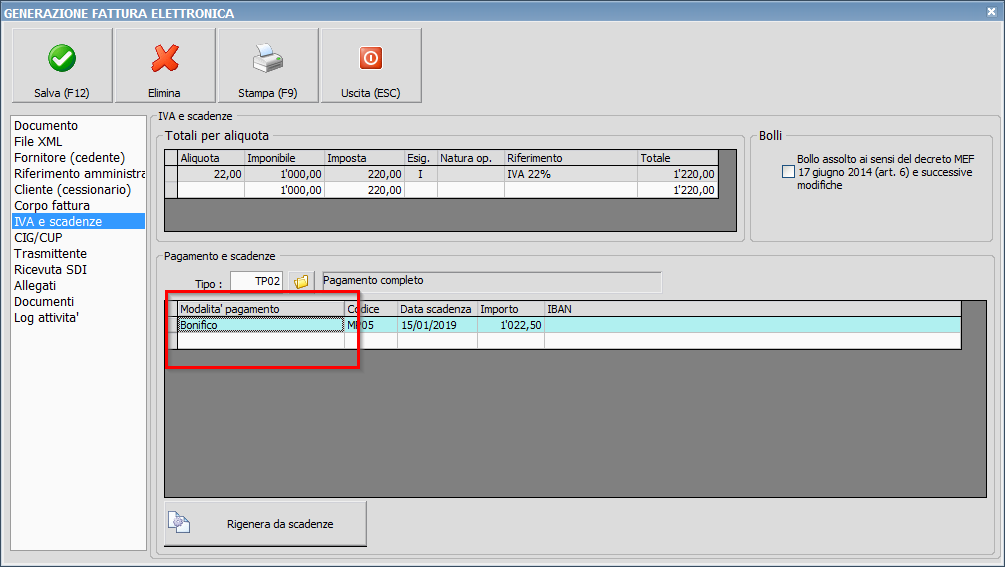This screenshot has width=1005, height=567.
Task: Click the empty IBAN cell in the Bonifico row
Action: (753, 325)
